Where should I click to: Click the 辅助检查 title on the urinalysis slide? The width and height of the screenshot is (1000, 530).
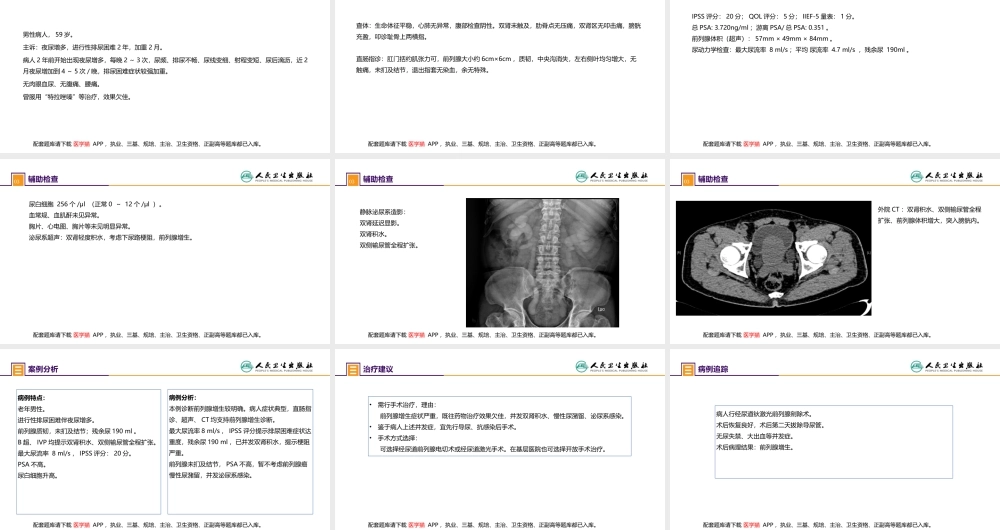click(x=44, y=179)
